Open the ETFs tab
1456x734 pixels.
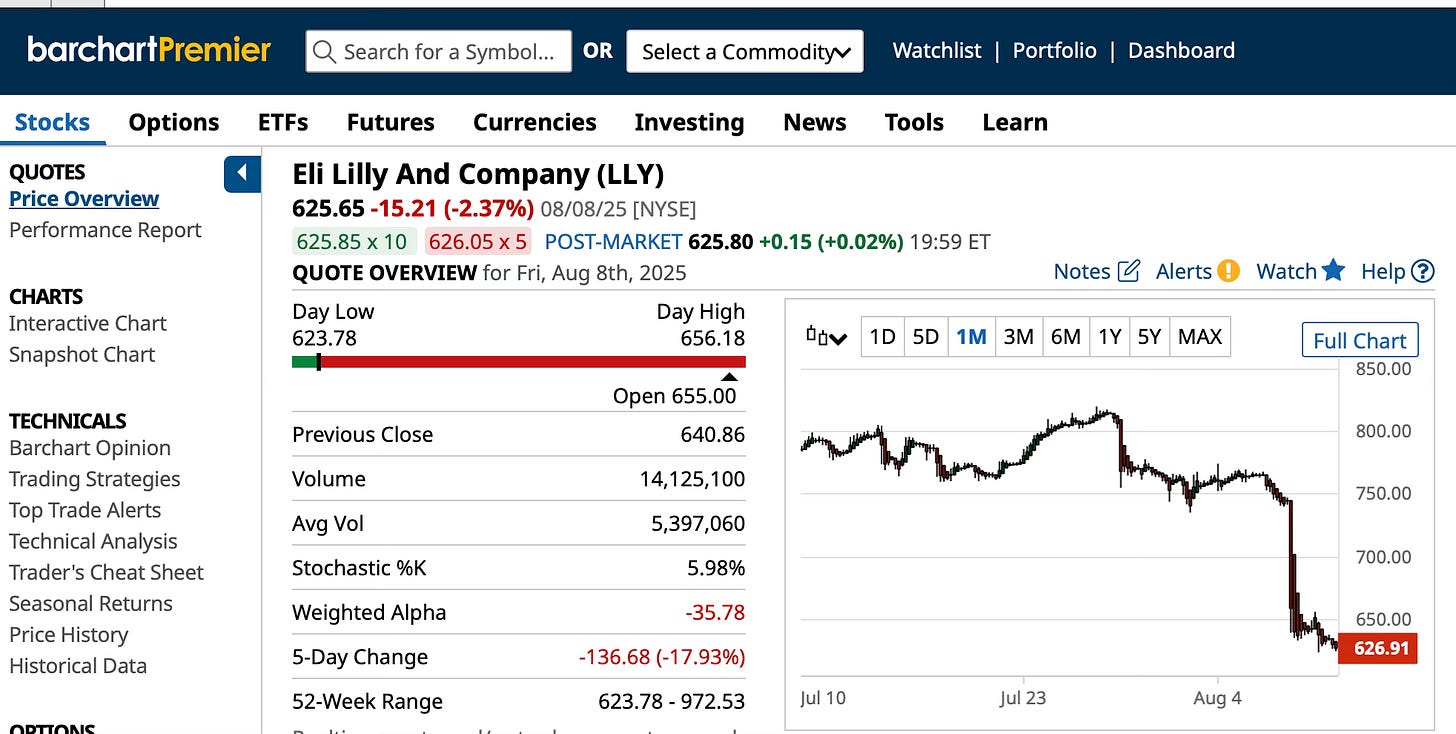[x=283, y=122]
